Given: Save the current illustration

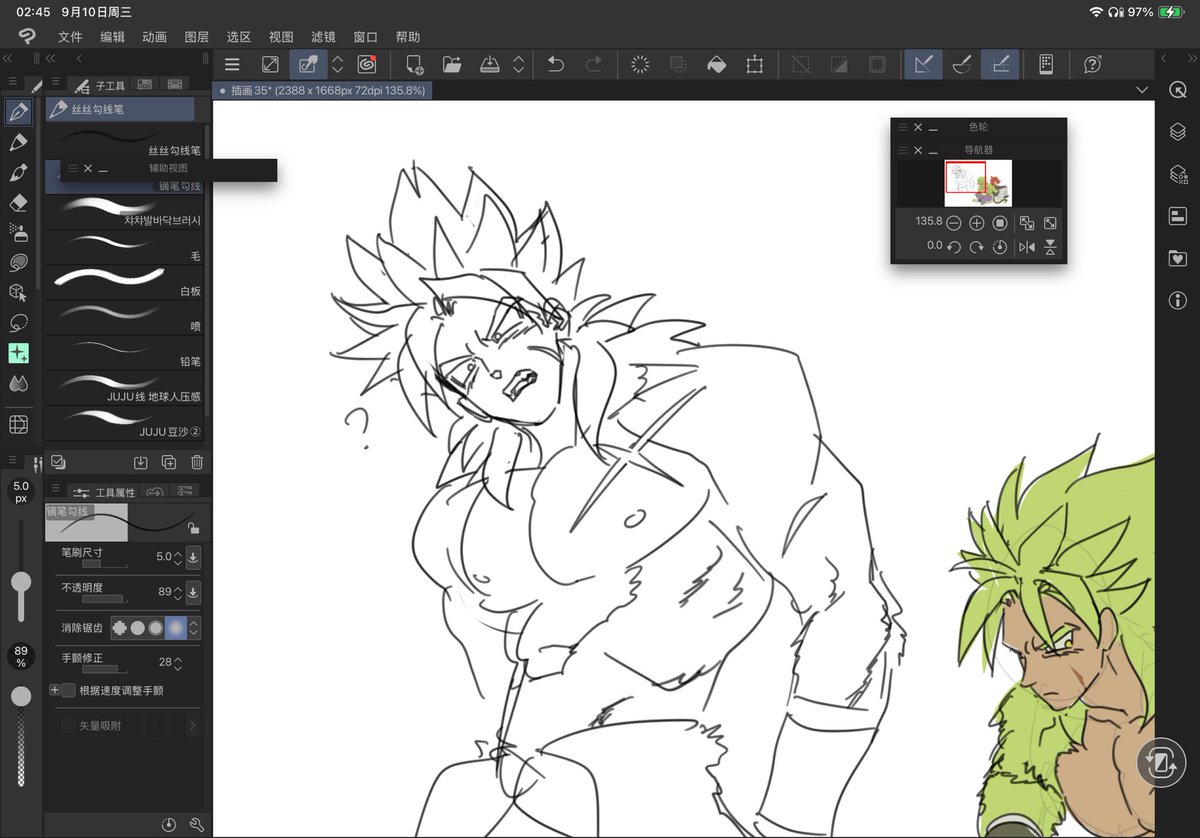Looking at the screenshot, I should pos(490,64).
